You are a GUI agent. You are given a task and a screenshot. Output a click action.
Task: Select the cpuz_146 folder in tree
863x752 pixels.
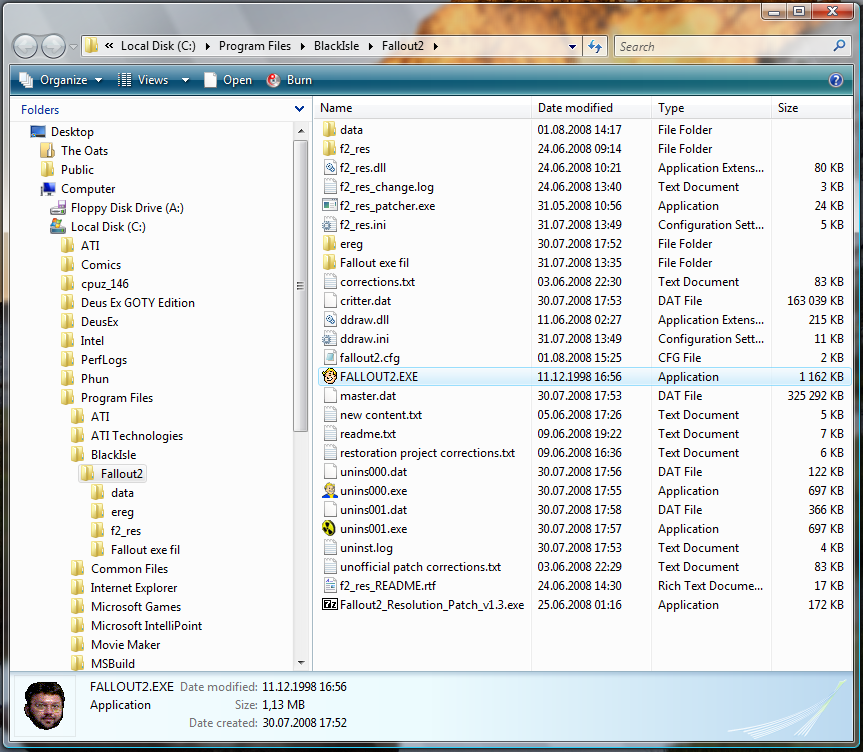(x=105, y=284)
